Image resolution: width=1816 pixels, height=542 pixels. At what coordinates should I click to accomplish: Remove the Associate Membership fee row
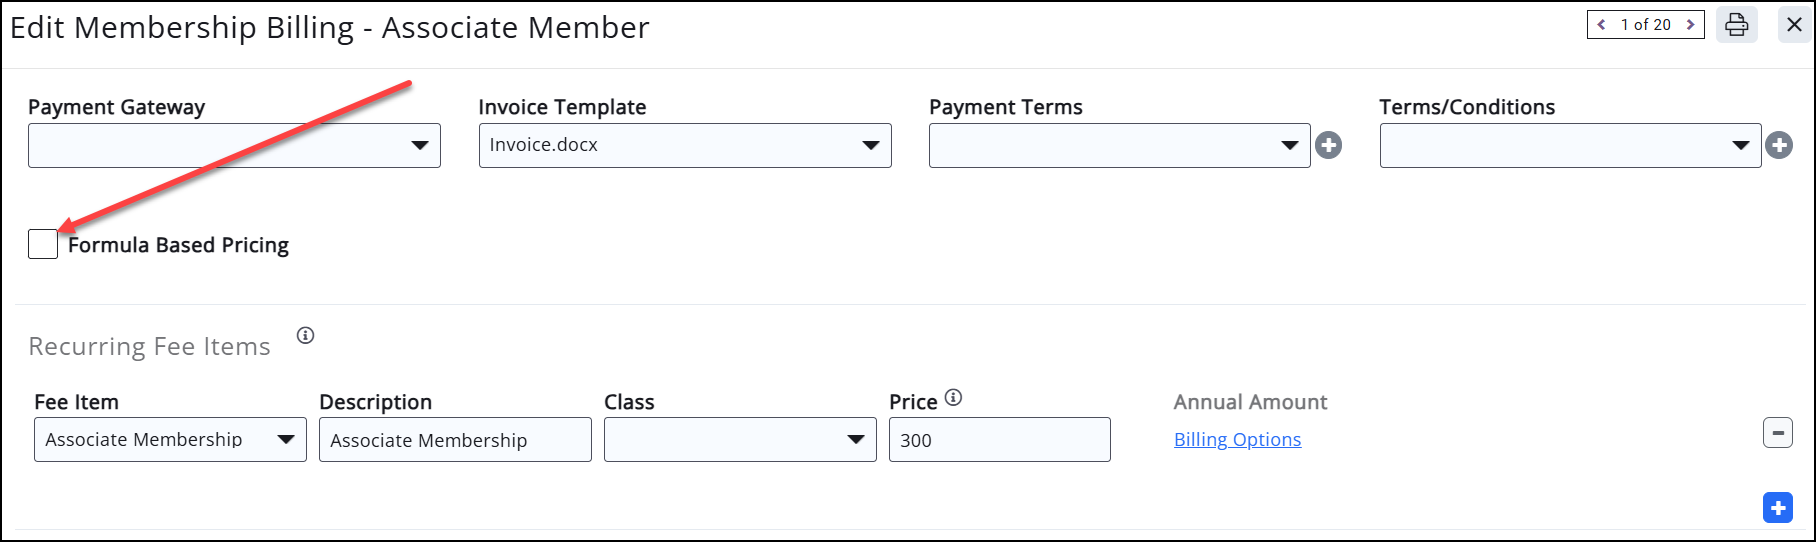pos(1777,433)
